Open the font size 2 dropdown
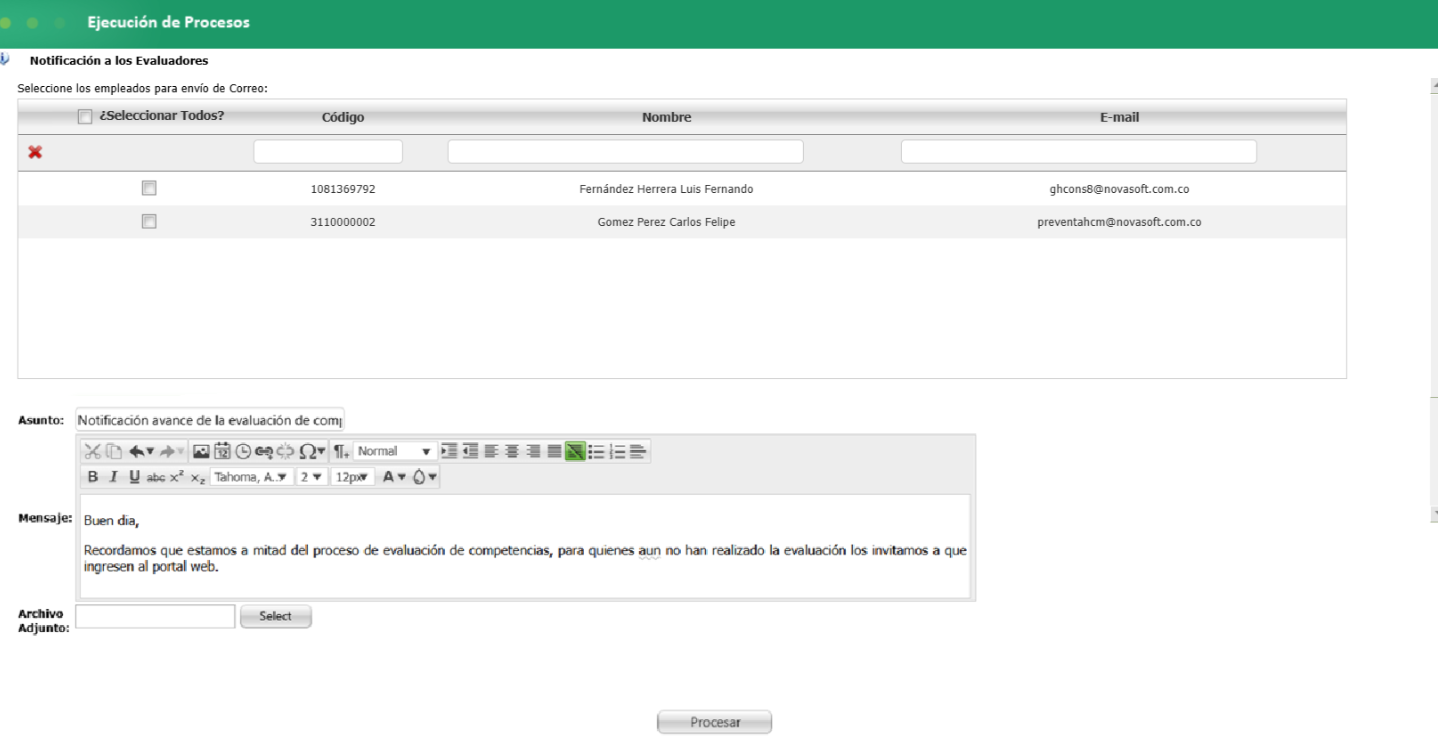The height and width of the screenshot is (739, 1438). coord(313,477)
